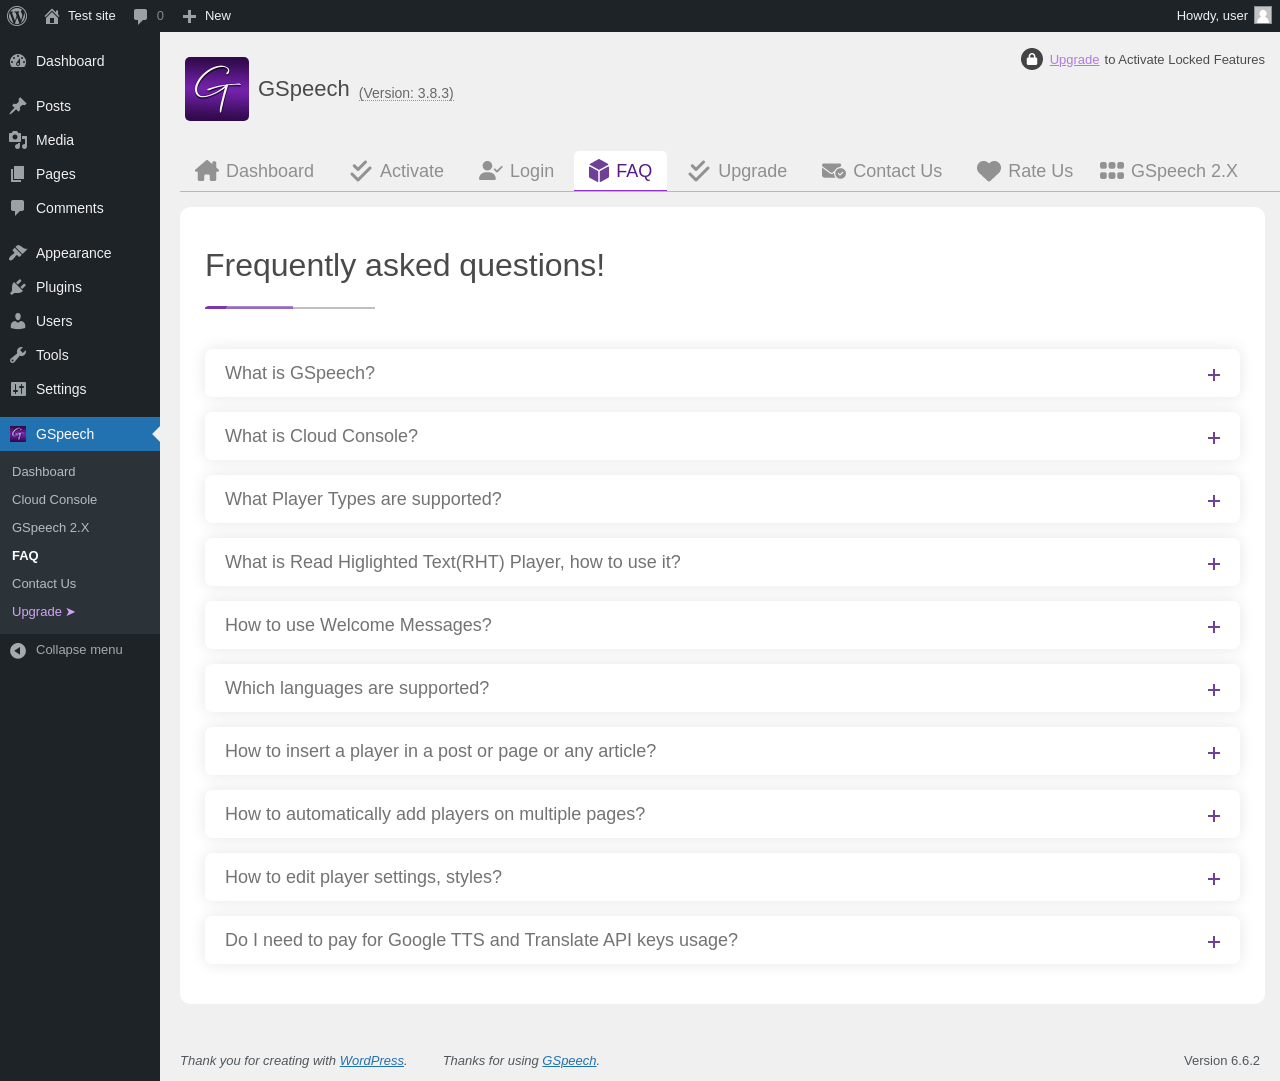Screen dimensions: 1280x1081
Task: Click "Version 6.6.2" footer text
Action: (x=1222, y=1061)
